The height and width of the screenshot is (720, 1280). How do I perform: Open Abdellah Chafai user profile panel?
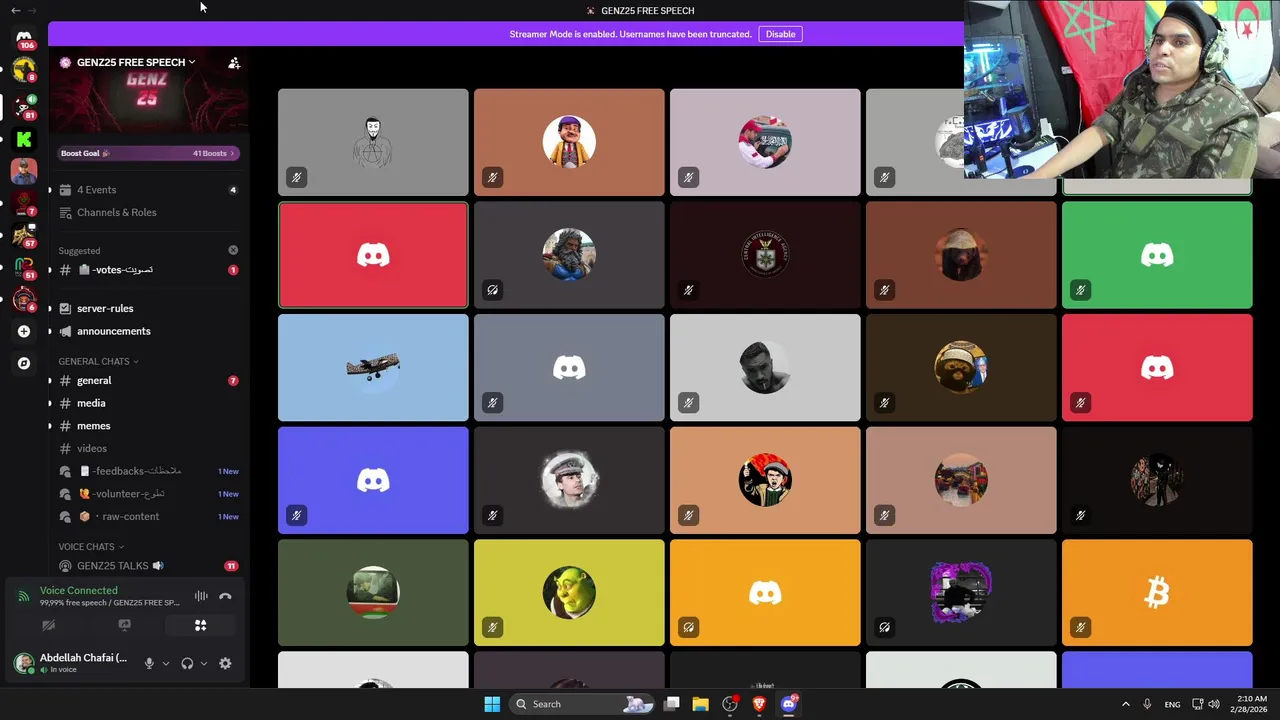click(x=72, y=663)
